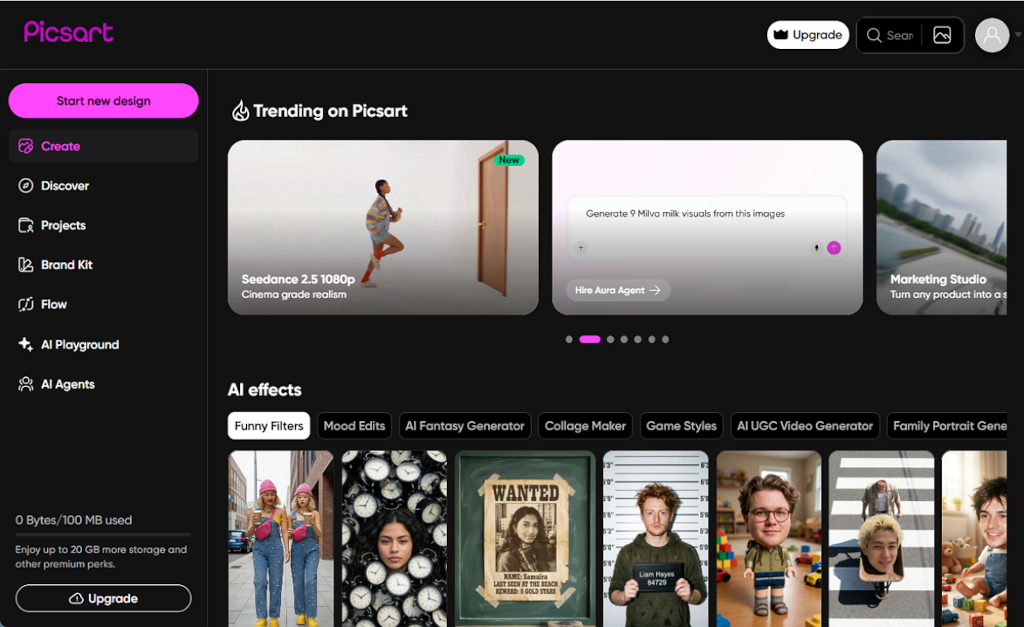Click the image search icon in header
Screen dimensions: 1024x627
[942, 35]
